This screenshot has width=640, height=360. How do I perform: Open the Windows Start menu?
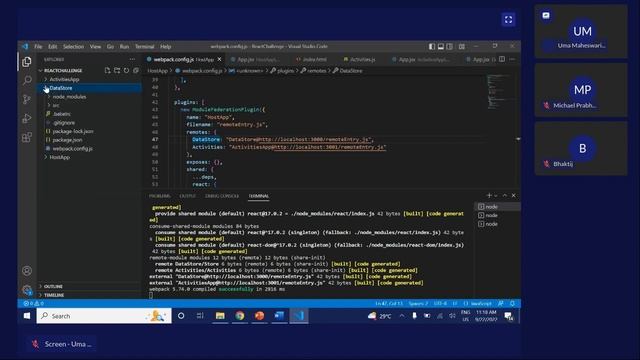coord(27,316)
